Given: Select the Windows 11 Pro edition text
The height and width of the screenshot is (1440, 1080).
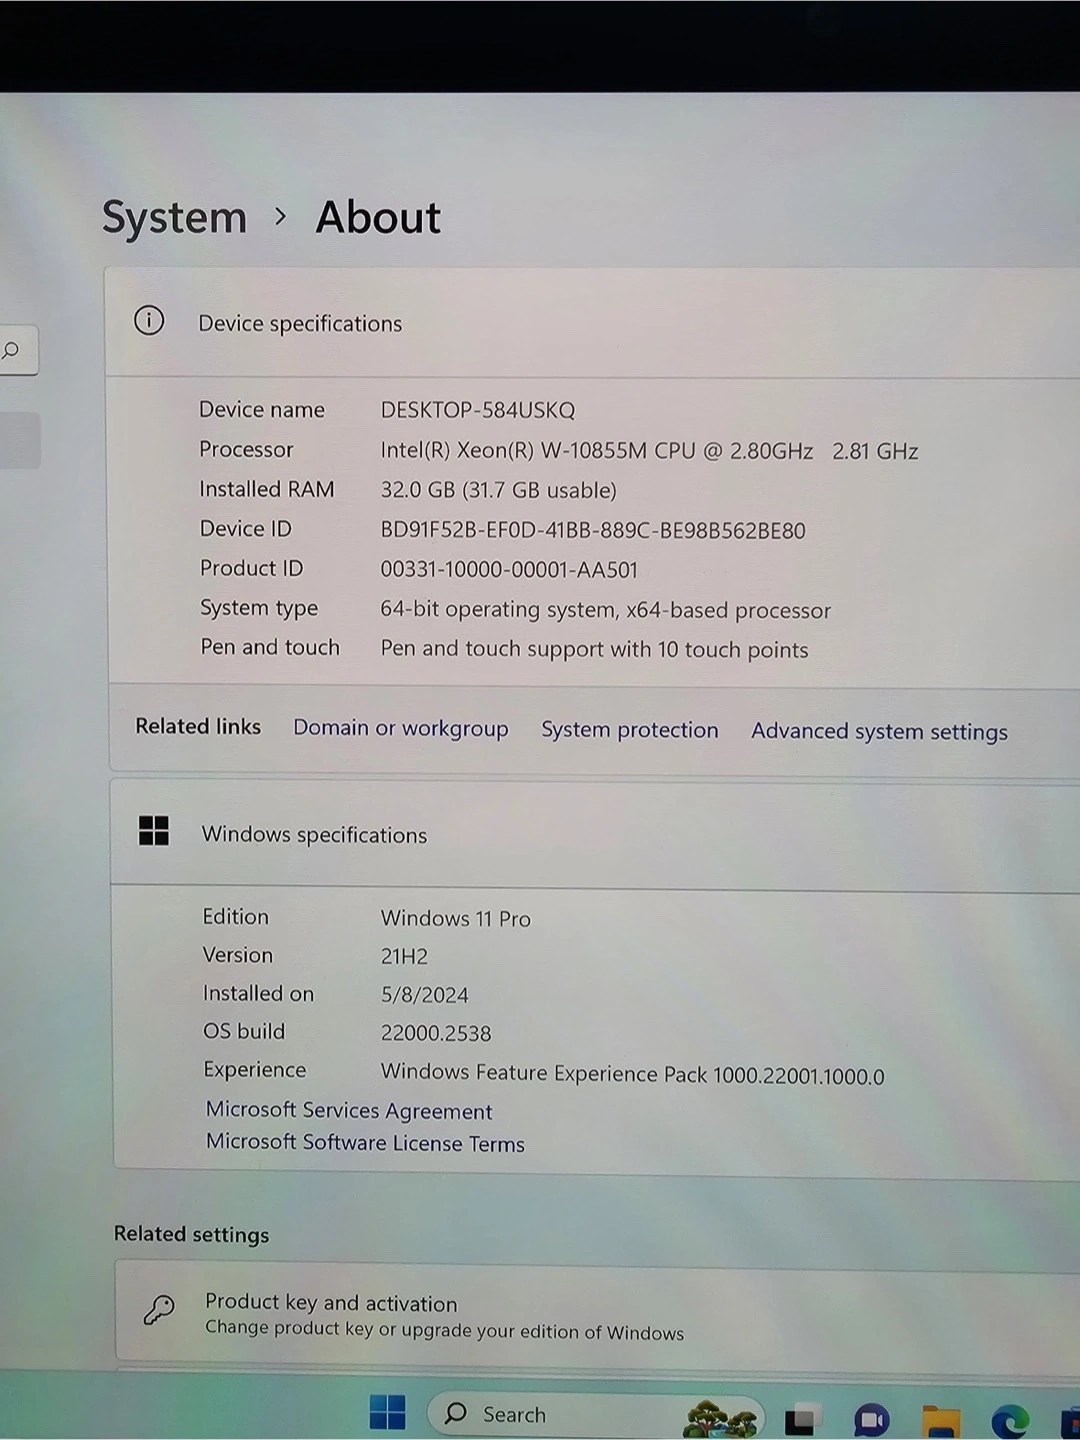Looking at the screenshot, I should tap(455, 918).
